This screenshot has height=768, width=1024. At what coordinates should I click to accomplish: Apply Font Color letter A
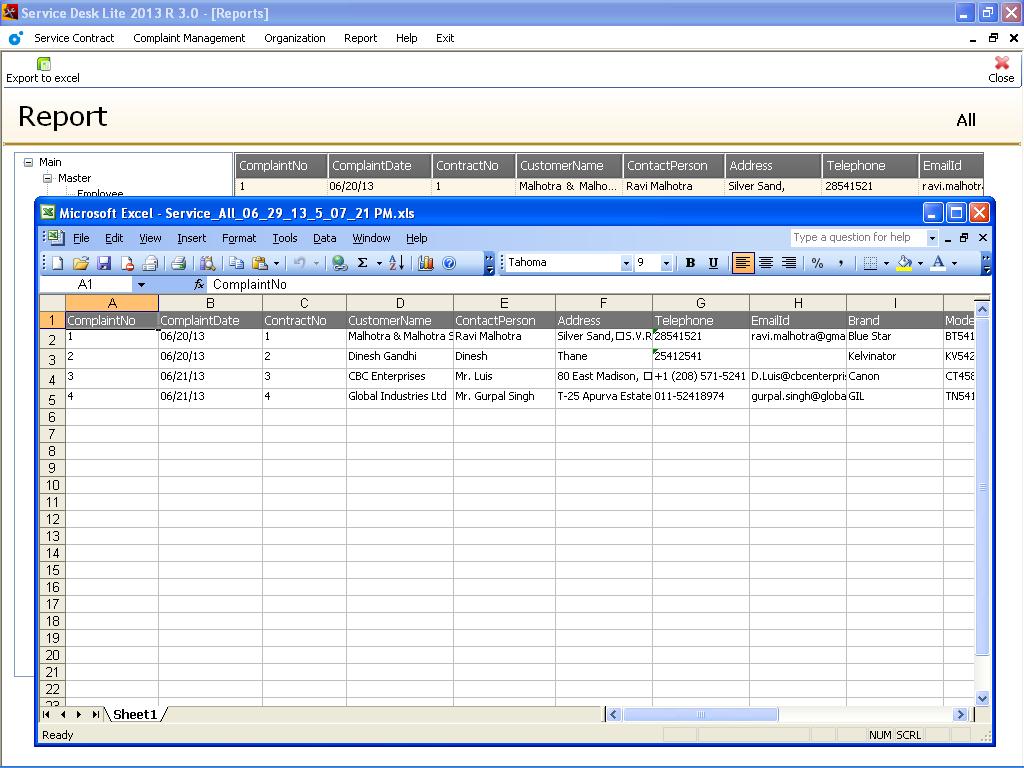[938, 263]
